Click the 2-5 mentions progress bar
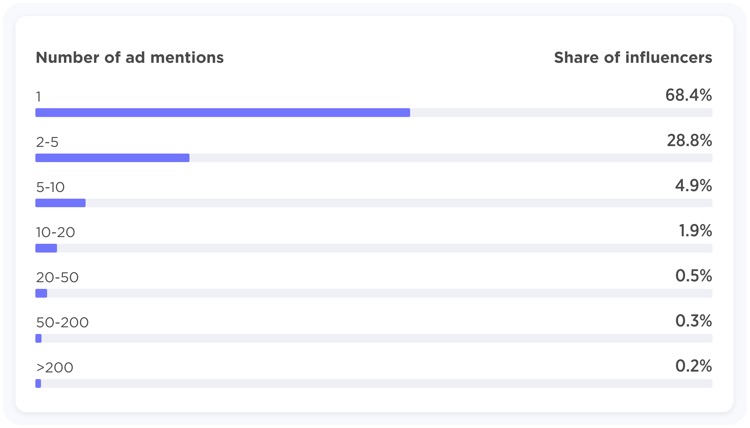 coord(374,158)
